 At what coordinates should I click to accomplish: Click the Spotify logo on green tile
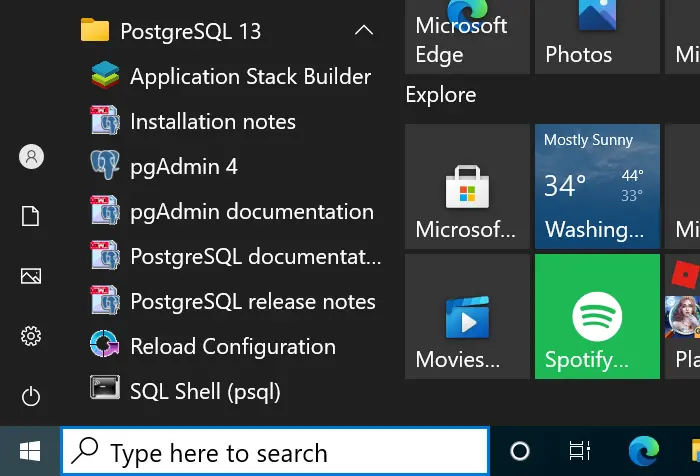point(597,317)
